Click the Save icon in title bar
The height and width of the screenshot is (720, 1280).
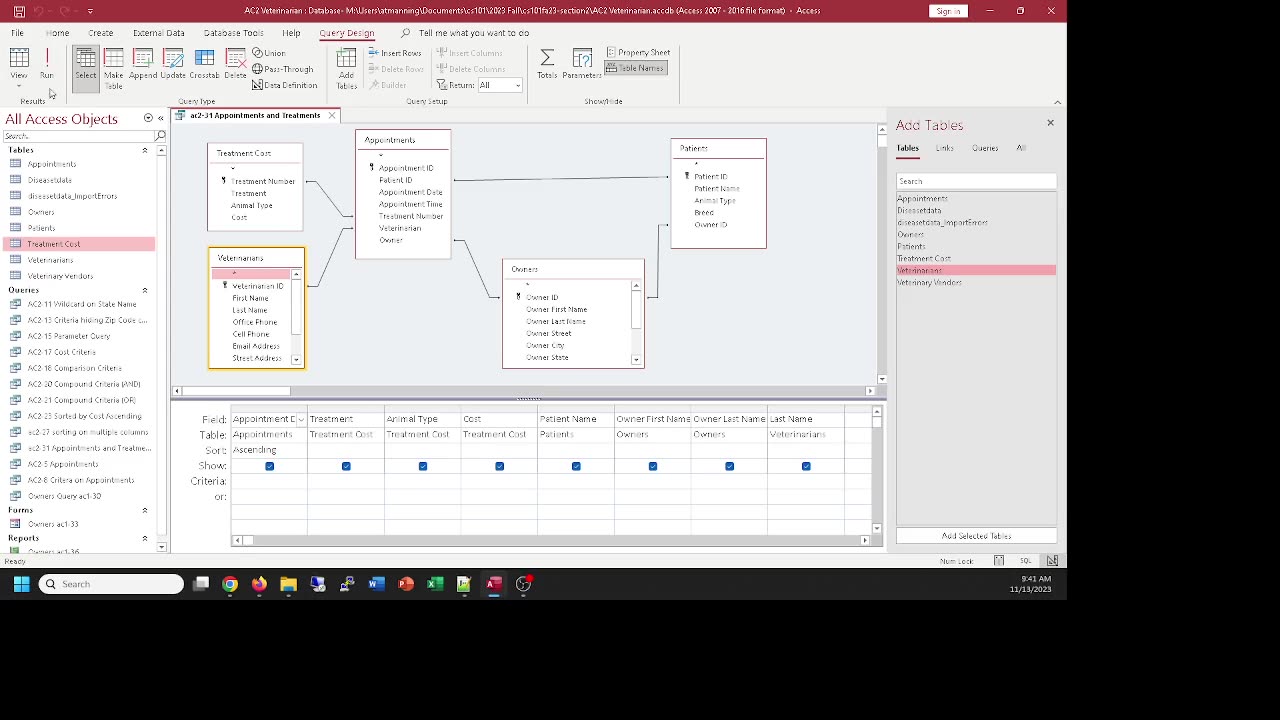click(19, 11)
